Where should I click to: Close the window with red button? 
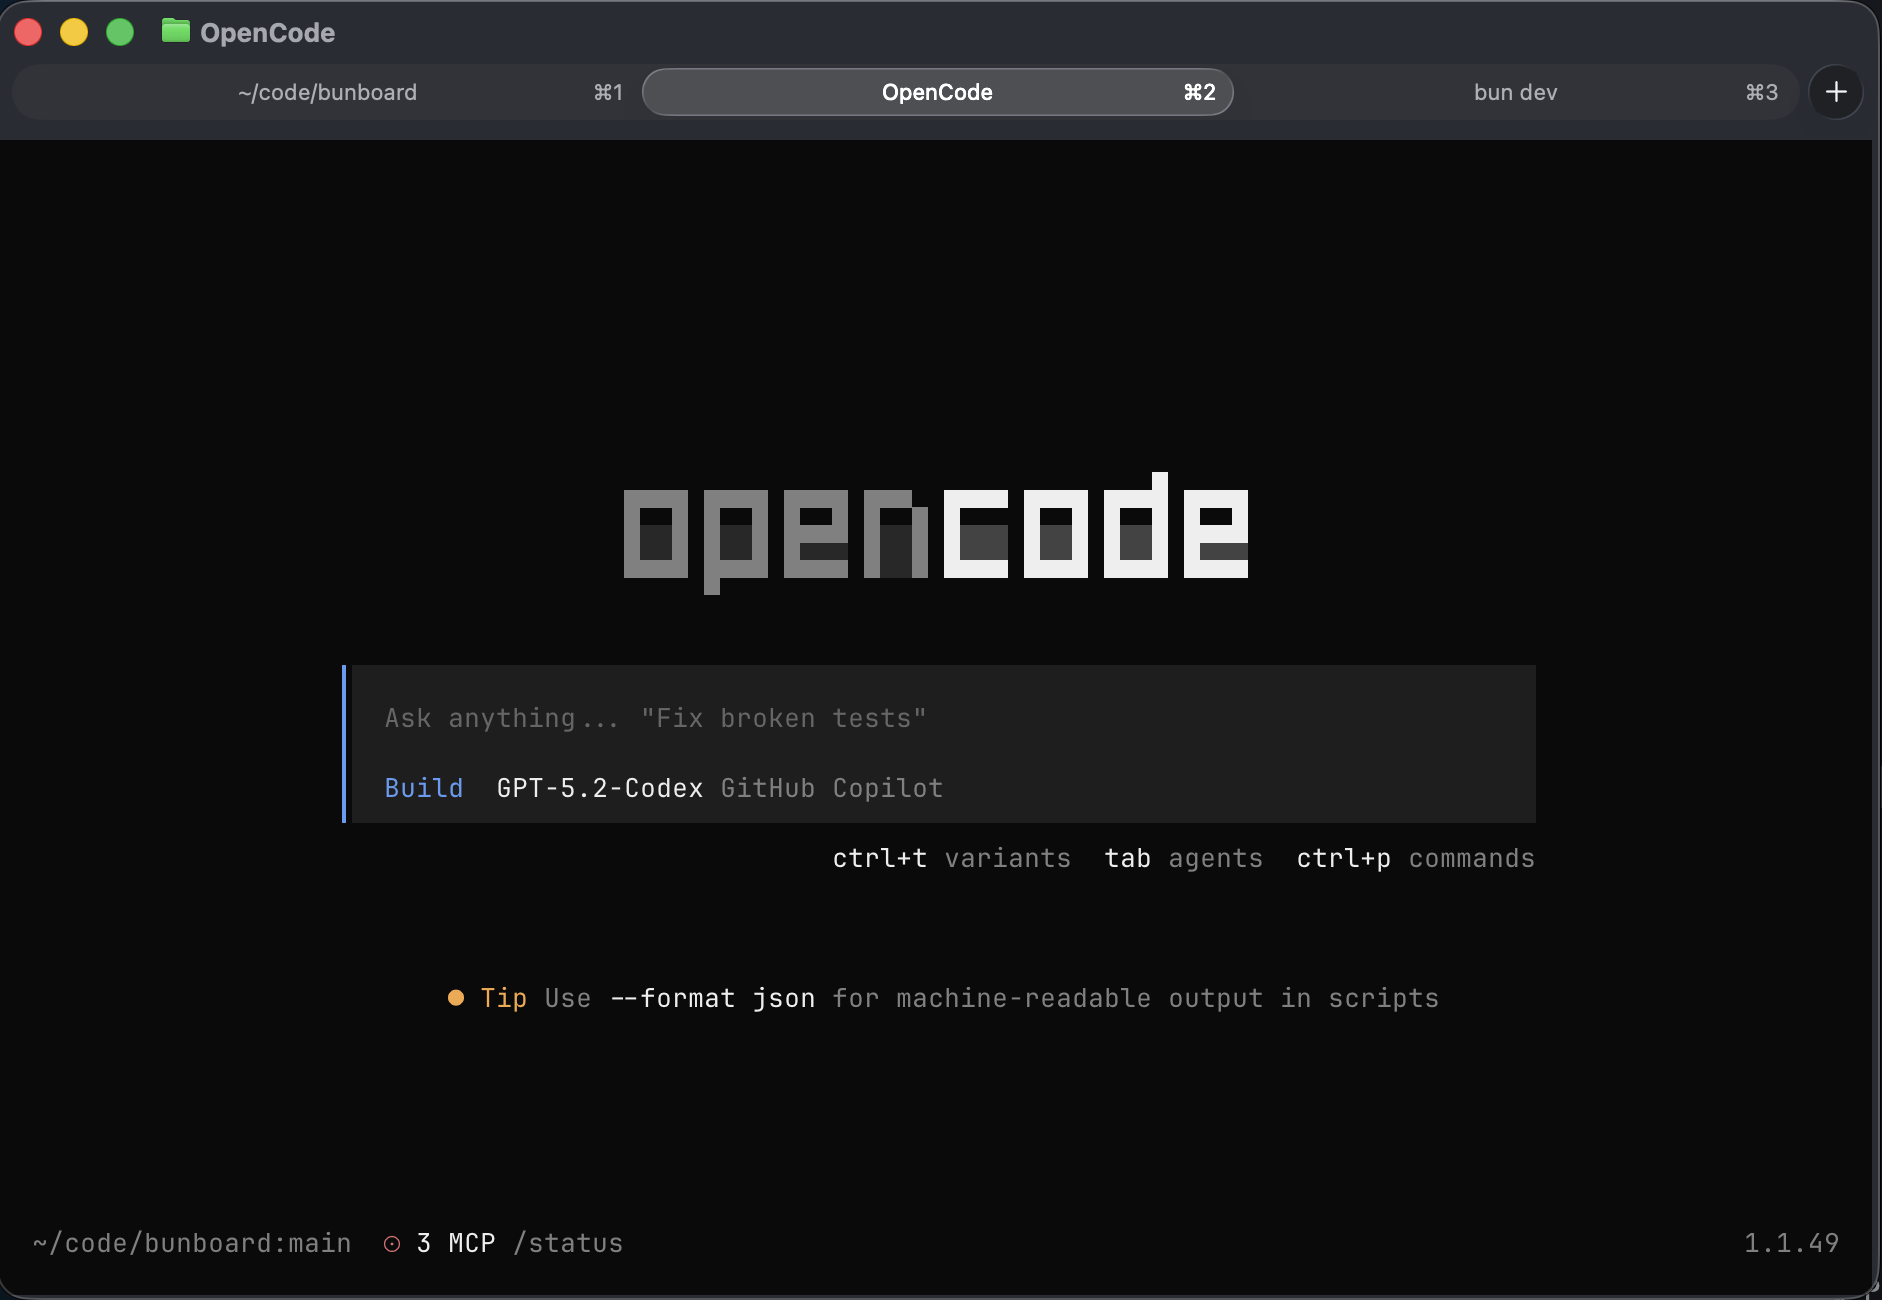(28, 32)
